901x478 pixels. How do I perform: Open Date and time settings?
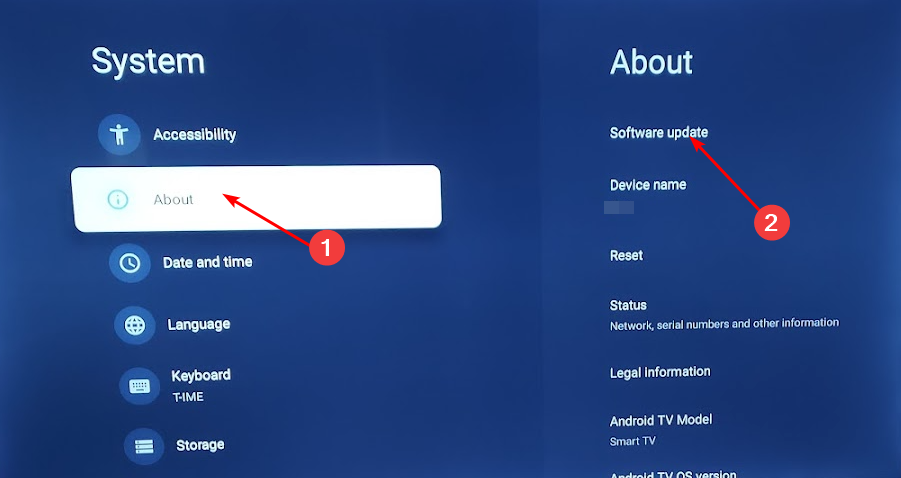point(207,263)
